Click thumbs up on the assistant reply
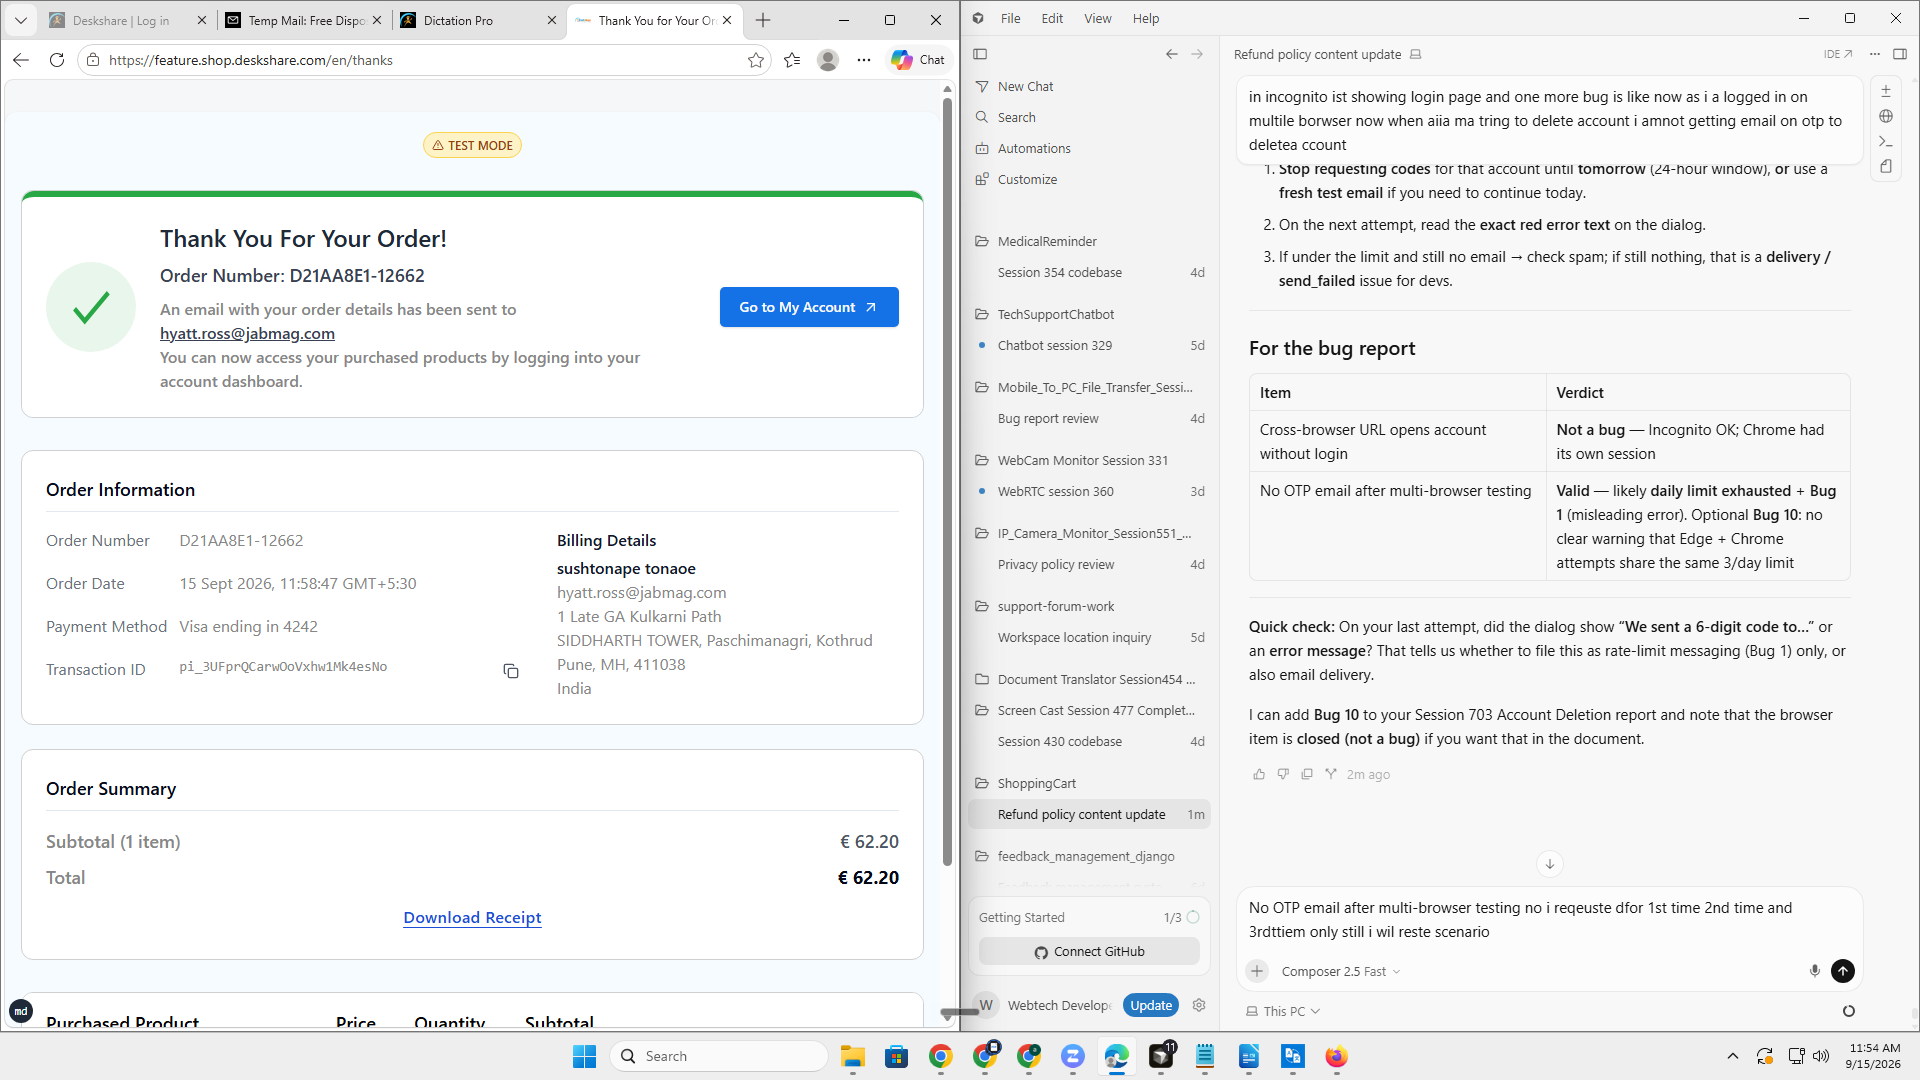1920x1080 pixels. [1259, 774]
